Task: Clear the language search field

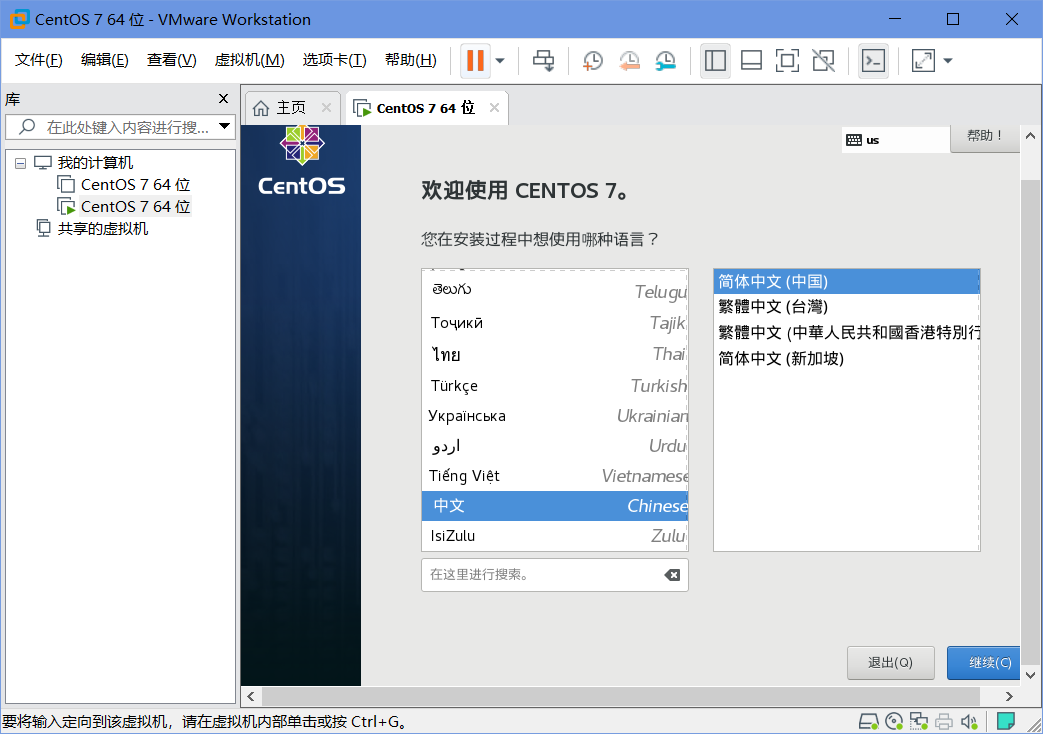Action: pyautogui.click(x=672, y=575)
